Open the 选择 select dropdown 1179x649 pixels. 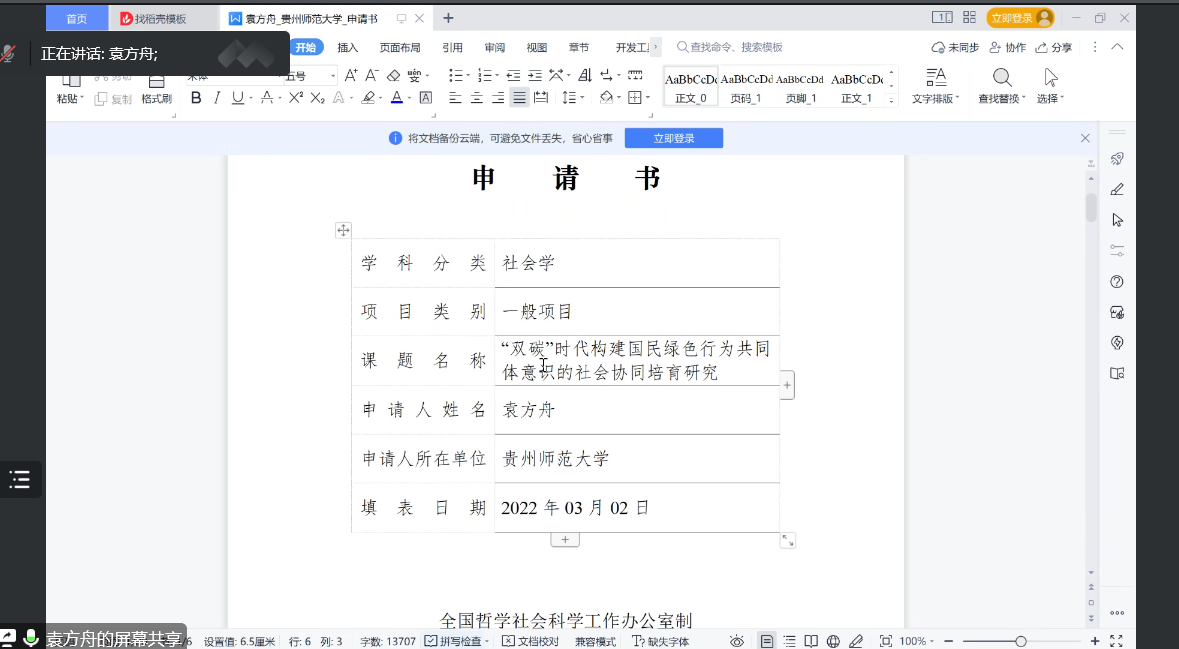pos(1050,86)
